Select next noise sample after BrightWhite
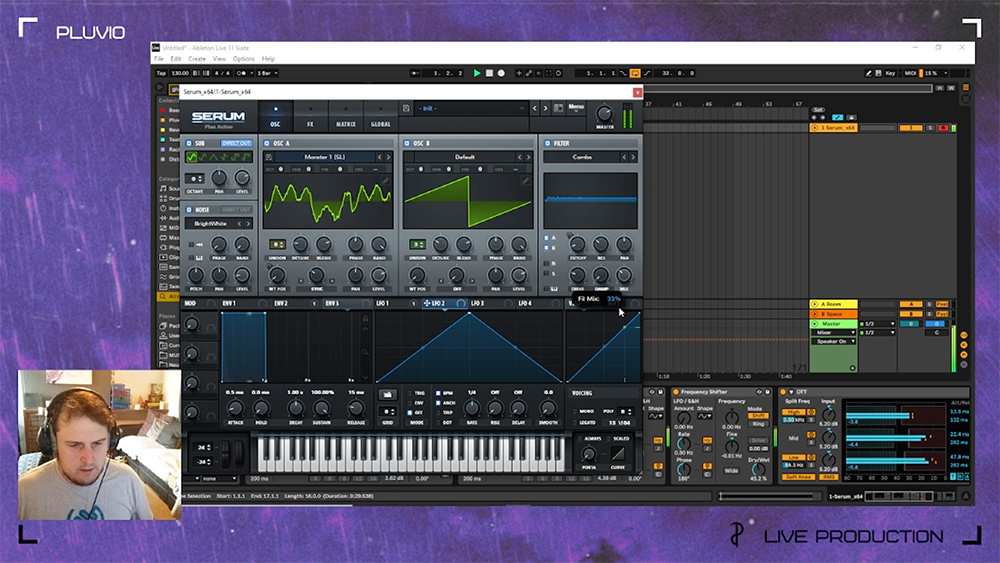The image size is (1000, 563). tap(248, 224)
